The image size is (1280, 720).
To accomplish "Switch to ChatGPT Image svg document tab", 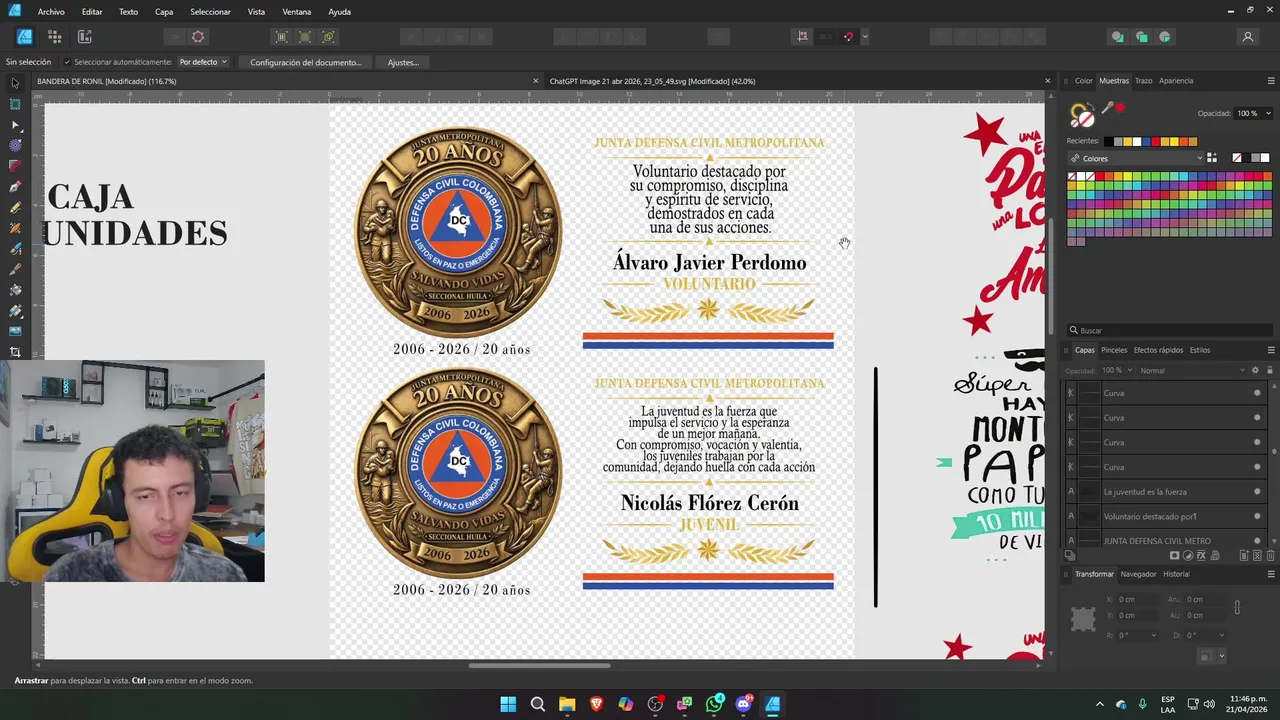I will click(652, 81).
